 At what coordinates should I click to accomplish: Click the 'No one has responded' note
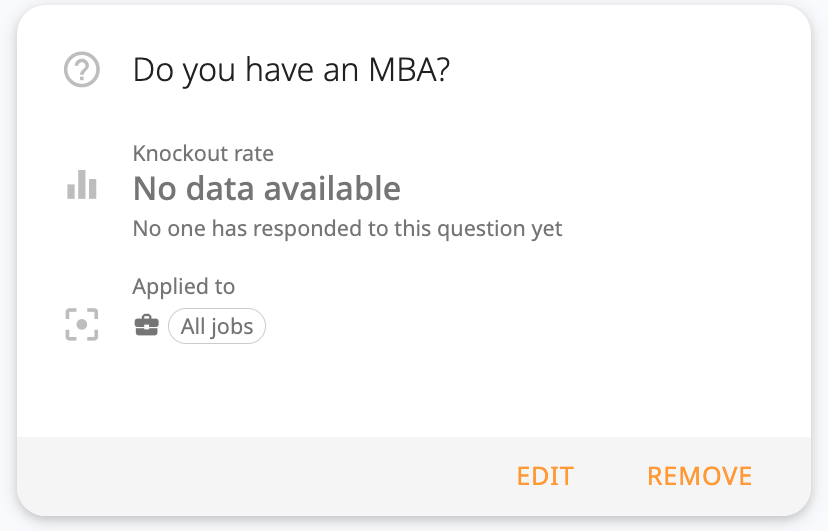click(x=347, y=229)
